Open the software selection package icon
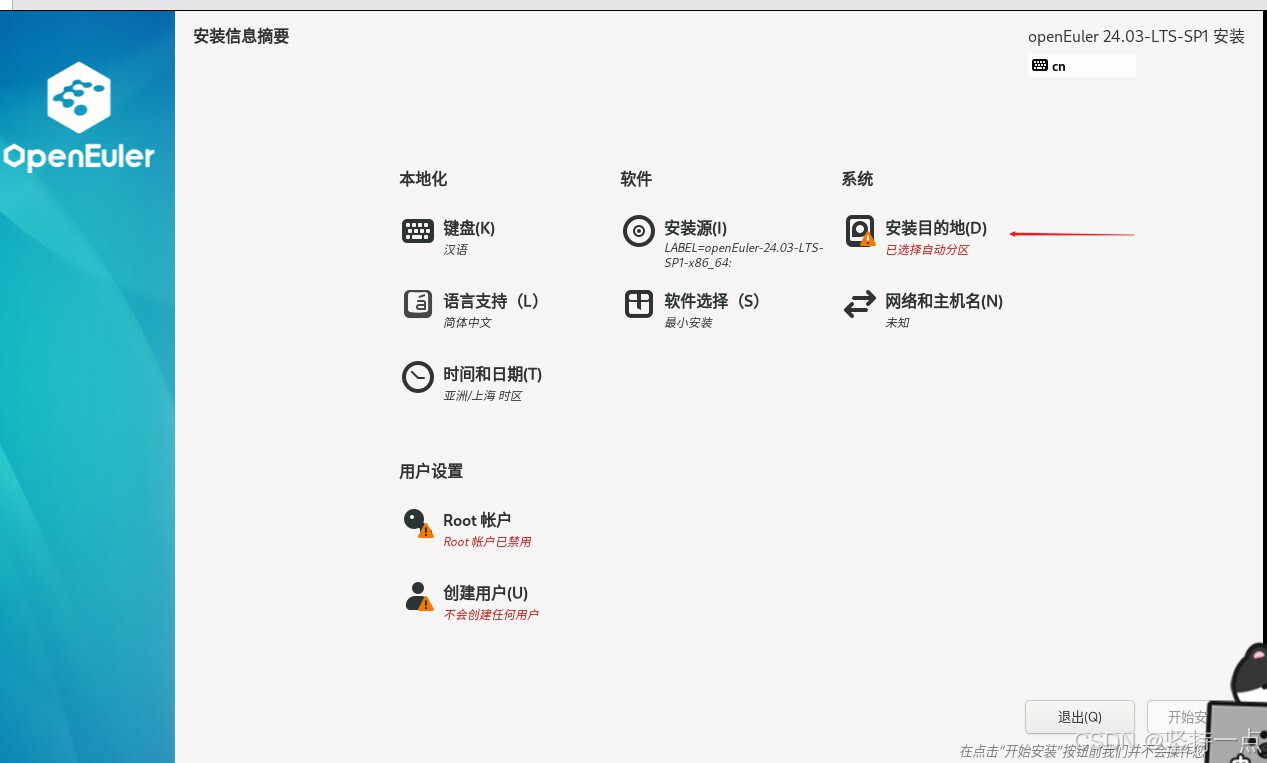The height and width of the screenshot is (763, 1267). pos(639,304)
